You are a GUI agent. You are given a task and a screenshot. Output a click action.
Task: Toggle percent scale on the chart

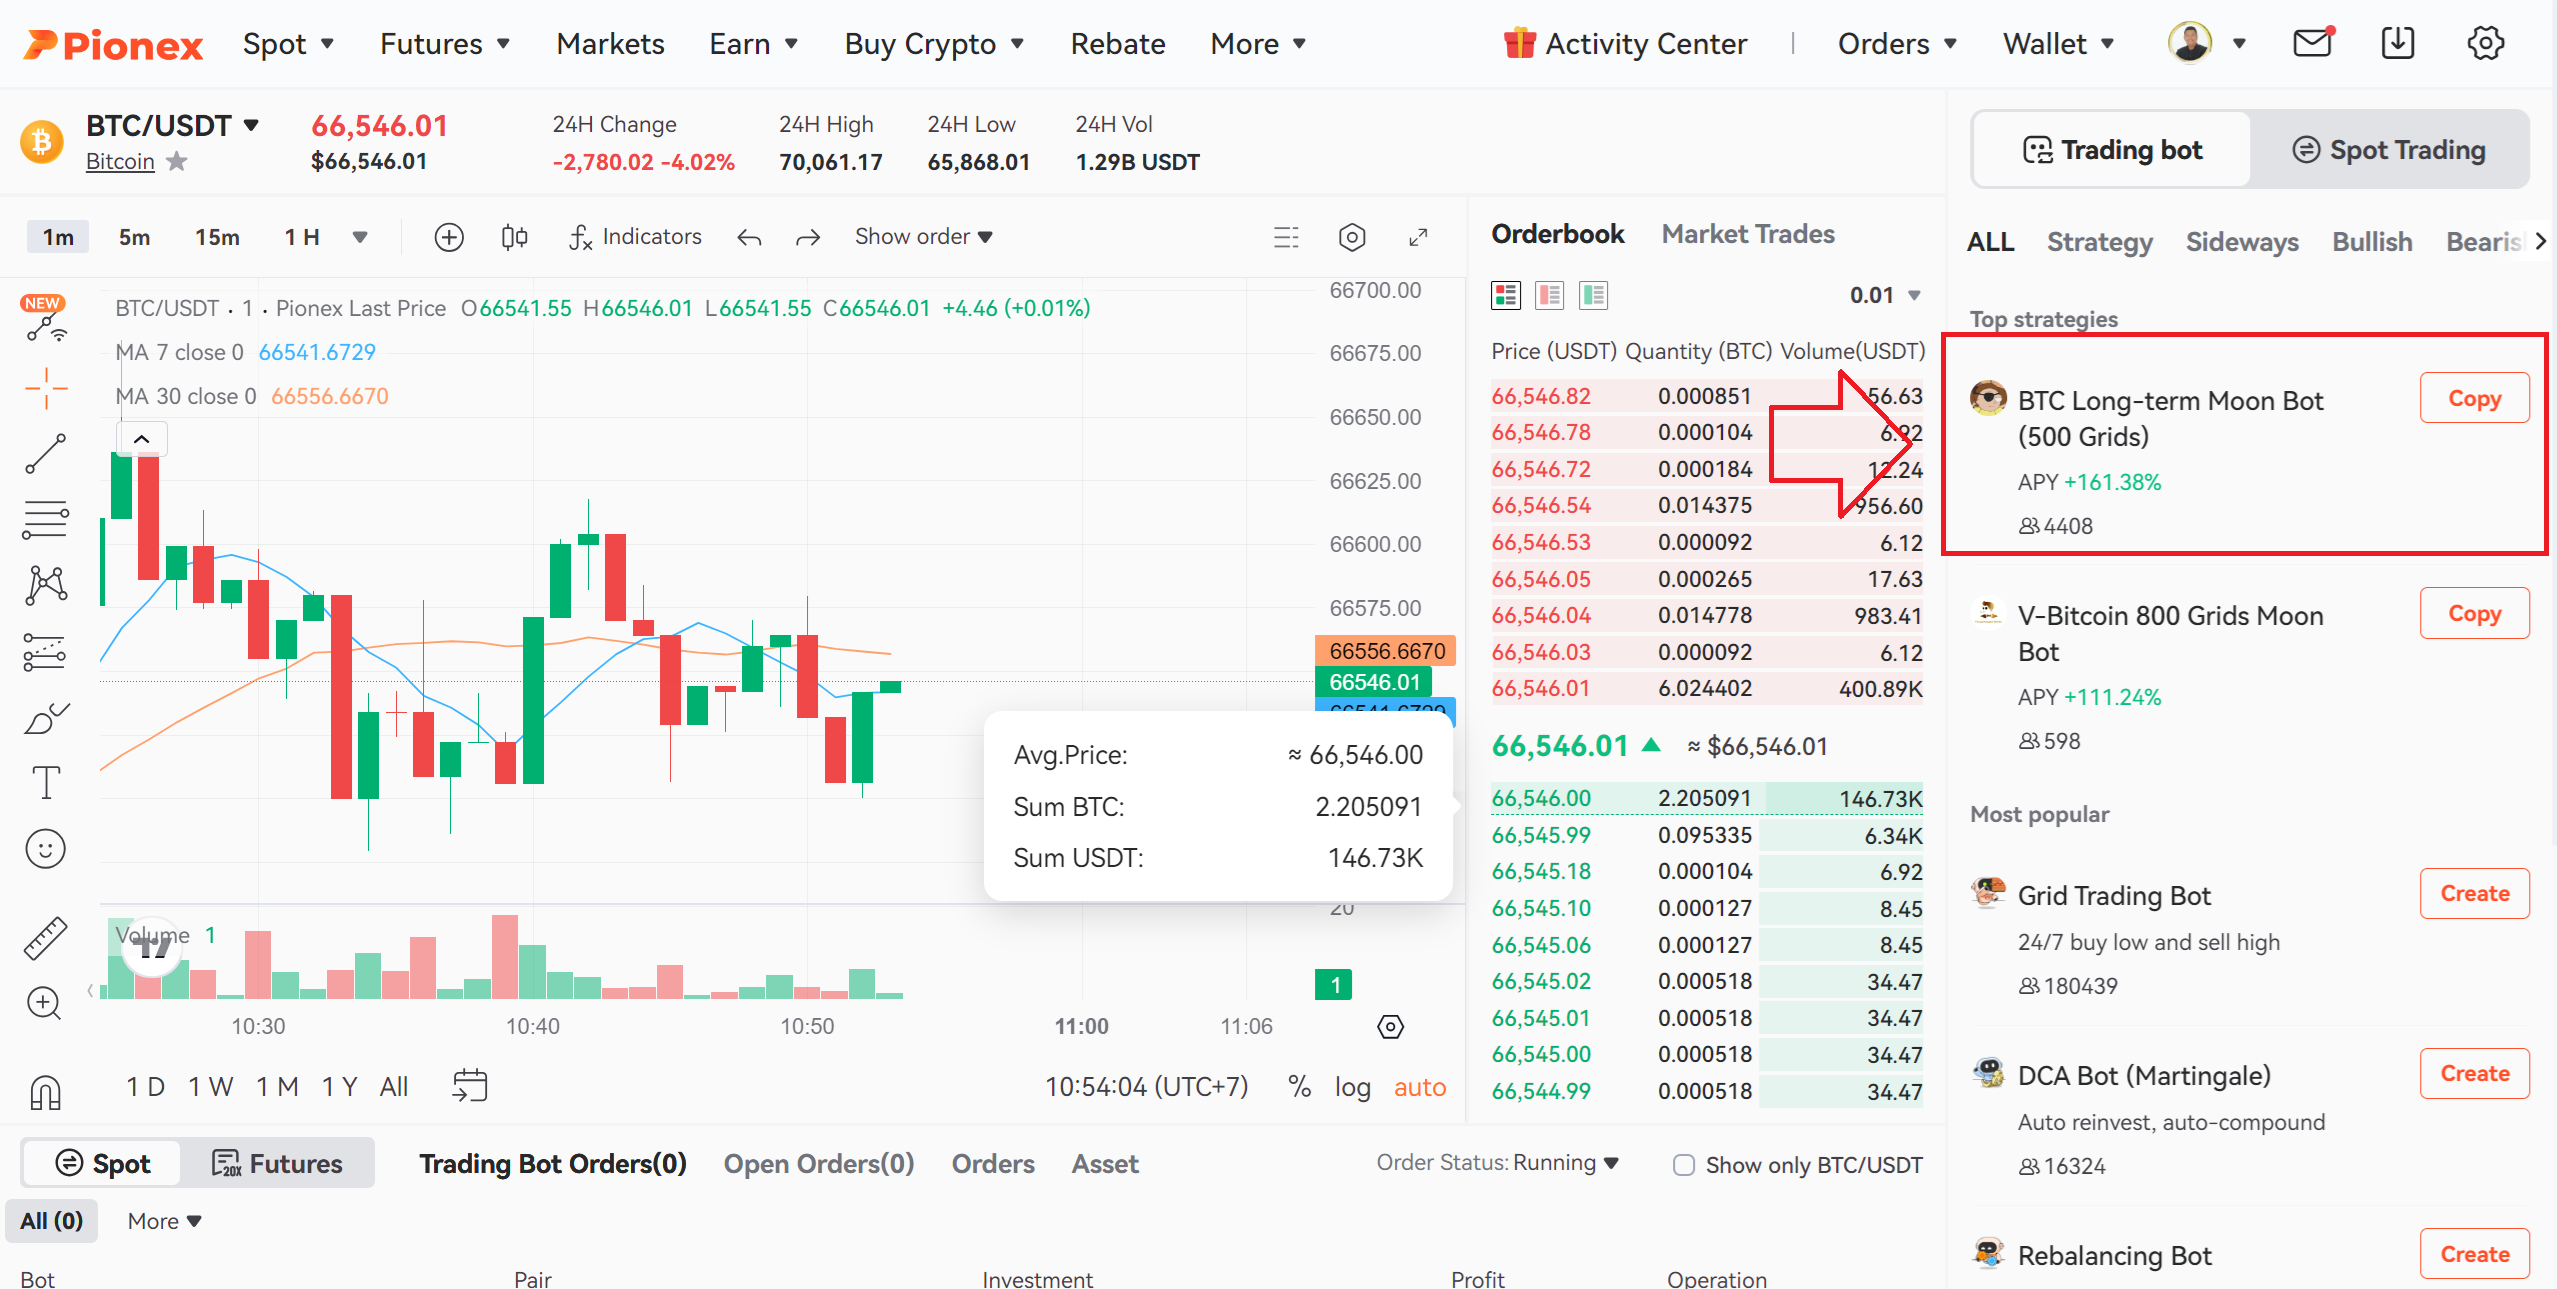[1299, 1087]
